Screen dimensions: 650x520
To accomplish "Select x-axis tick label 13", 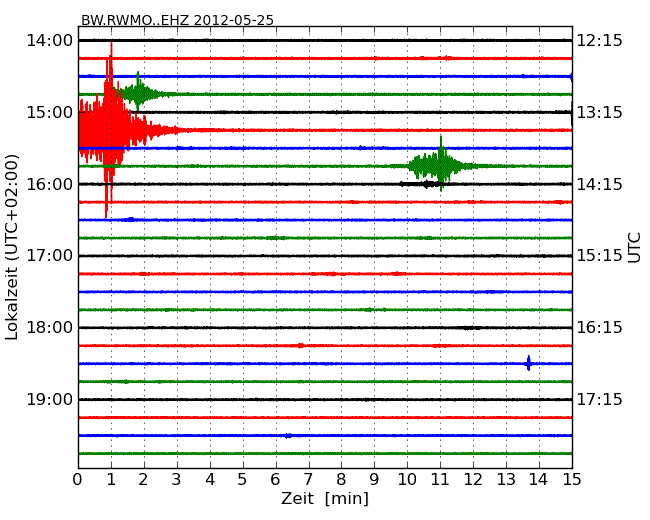I will click(506, 480).
